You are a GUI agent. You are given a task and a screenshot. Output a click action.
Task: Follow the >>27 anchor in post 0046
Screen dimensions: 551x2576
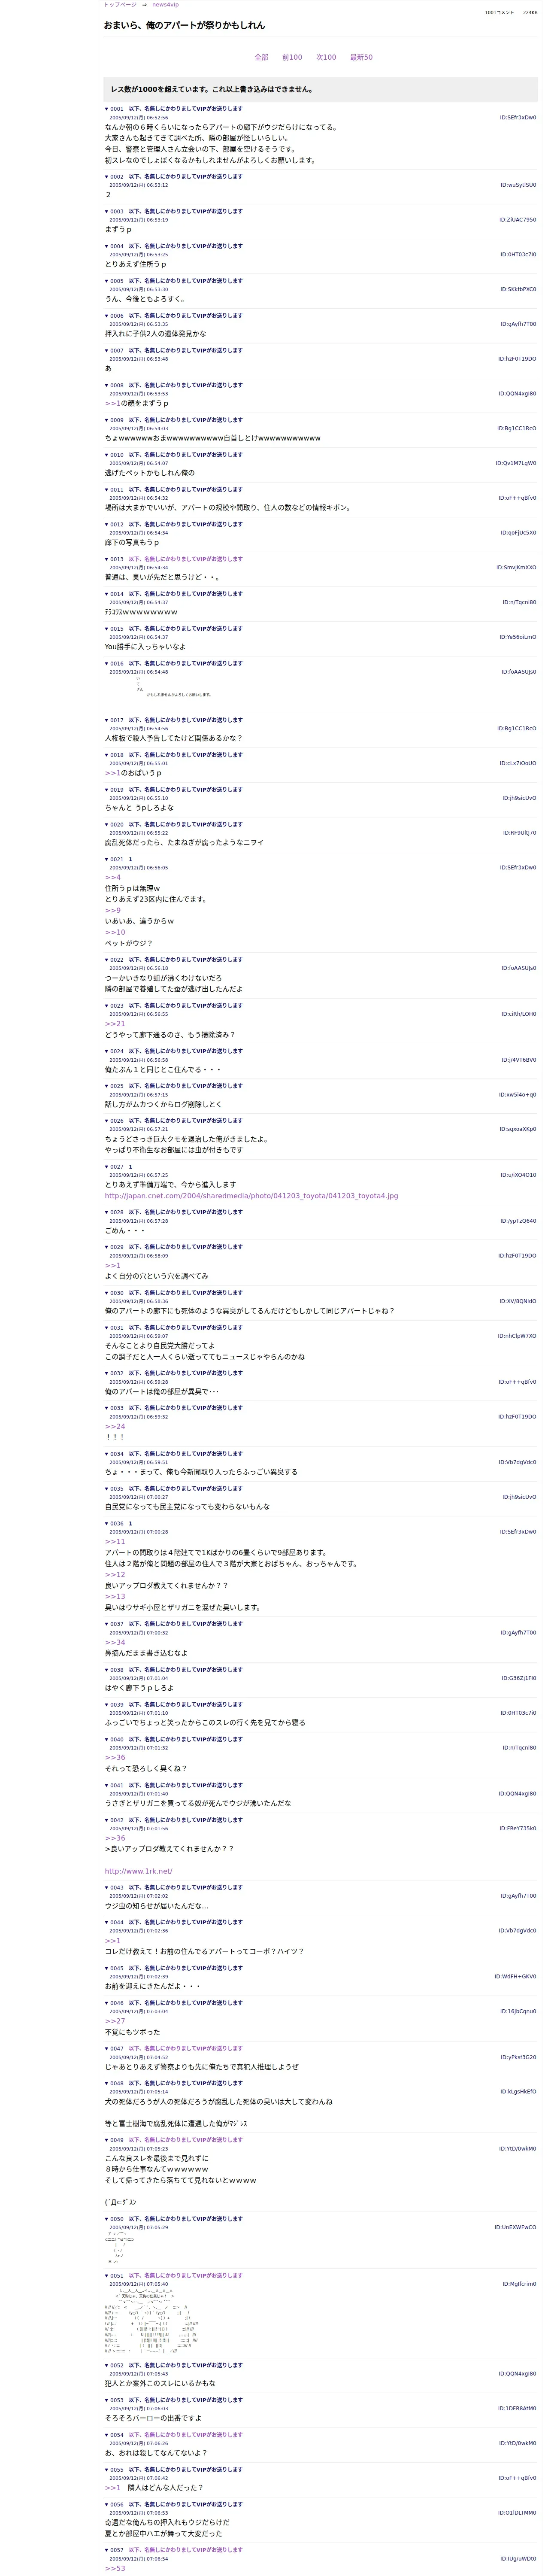point(115,2021)
